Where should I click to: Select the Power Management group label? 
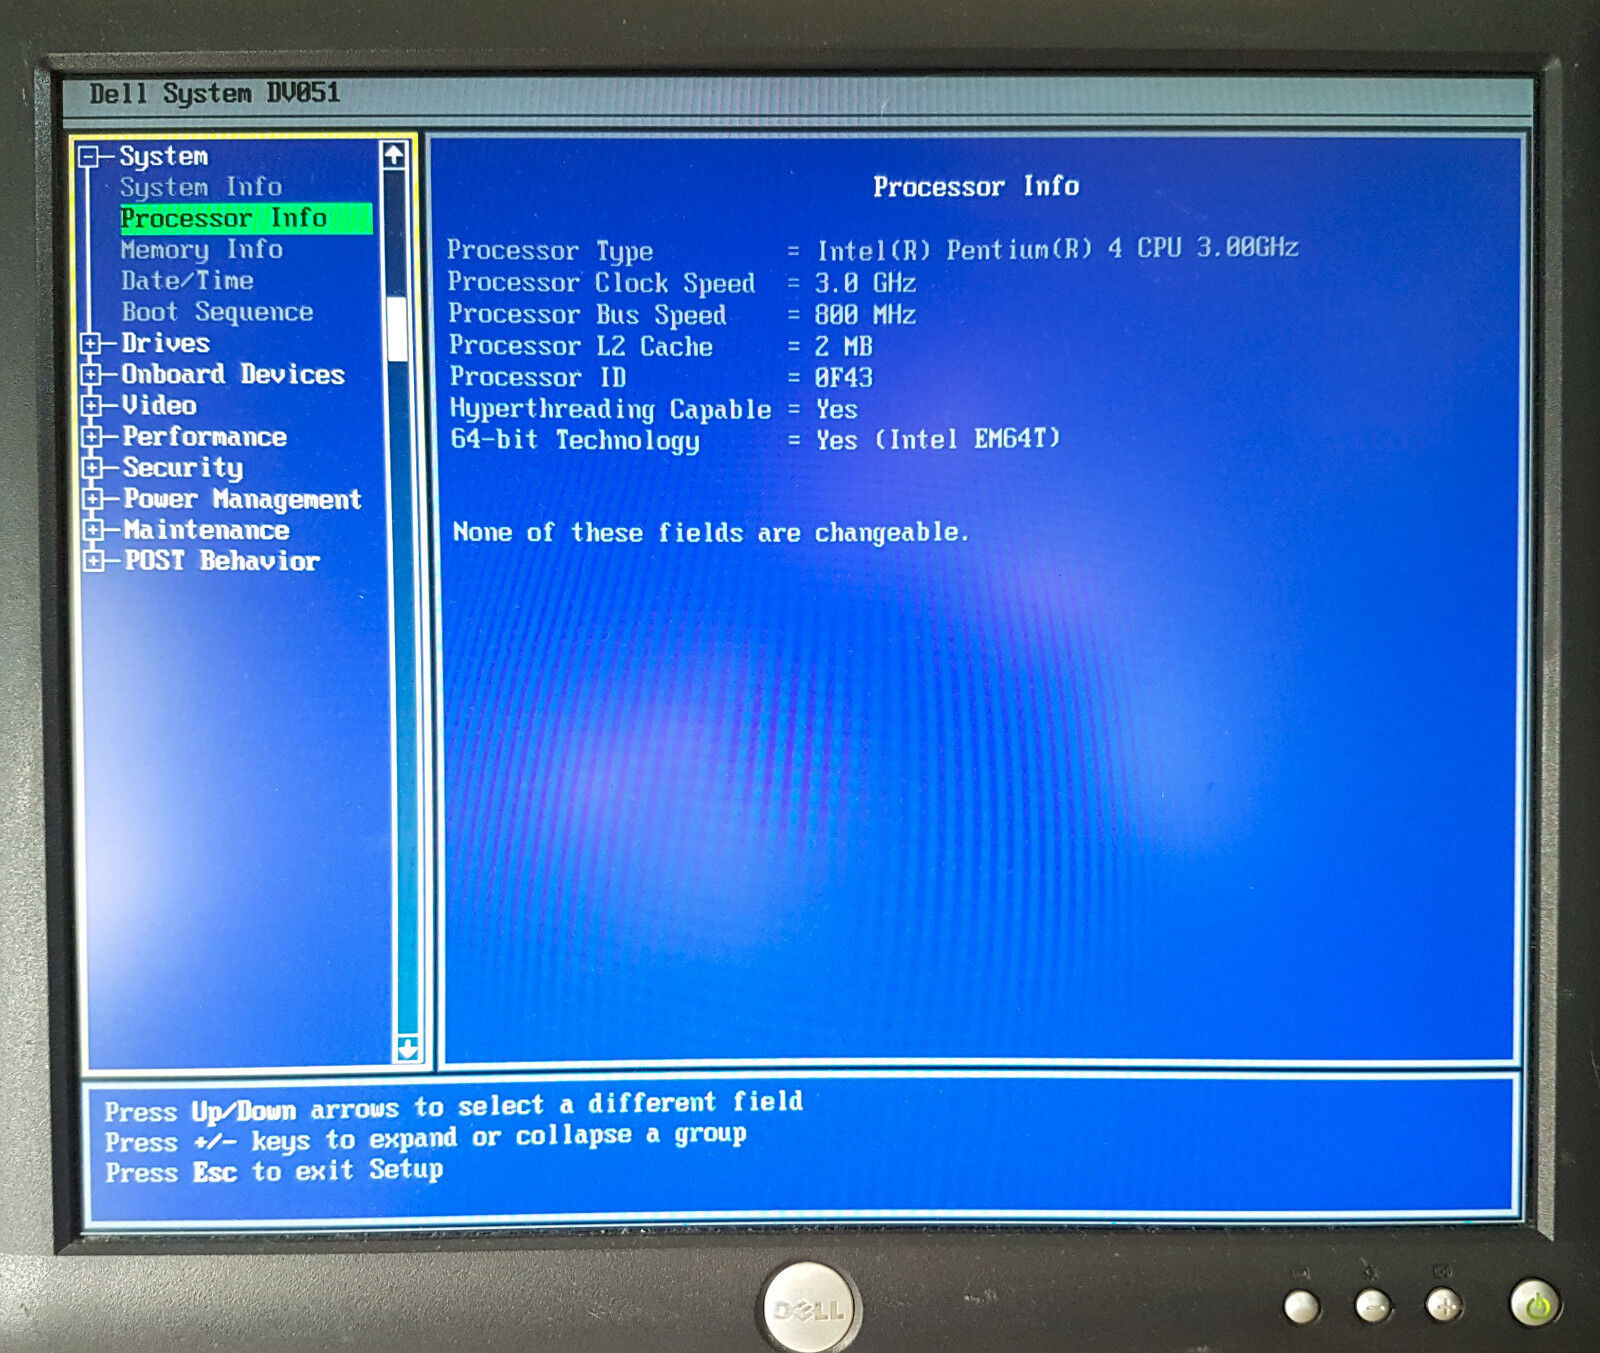[x=243, y=499]
